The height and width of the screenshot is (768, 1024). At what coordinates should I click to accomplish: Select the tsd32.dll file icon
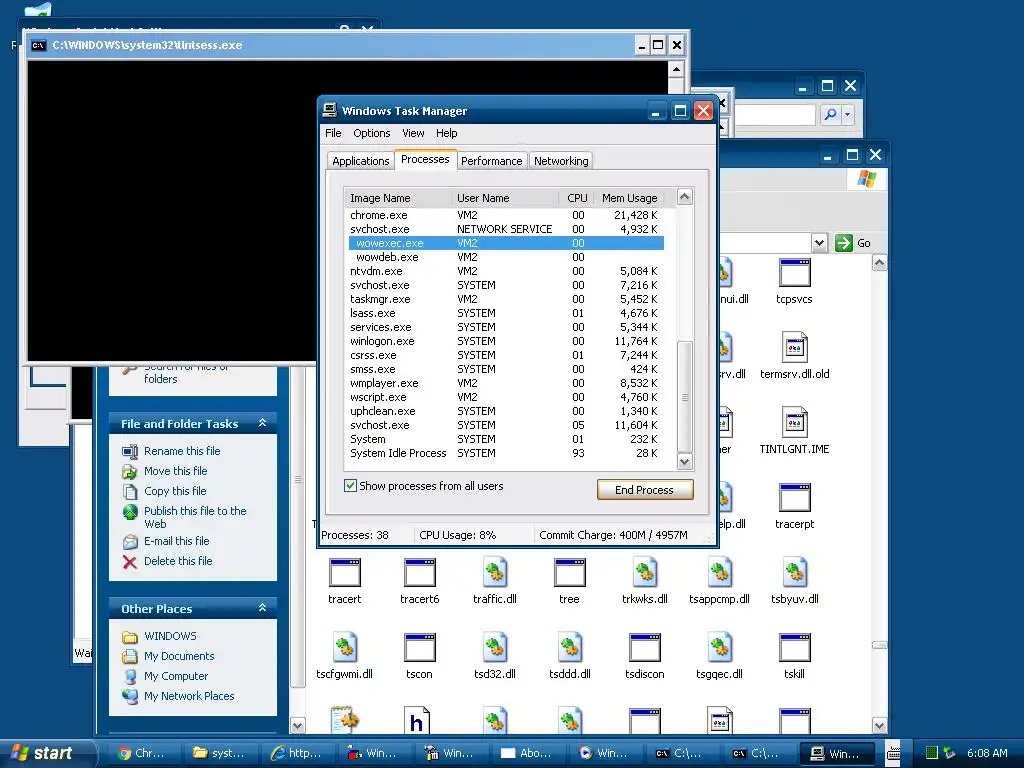point(494,648)
